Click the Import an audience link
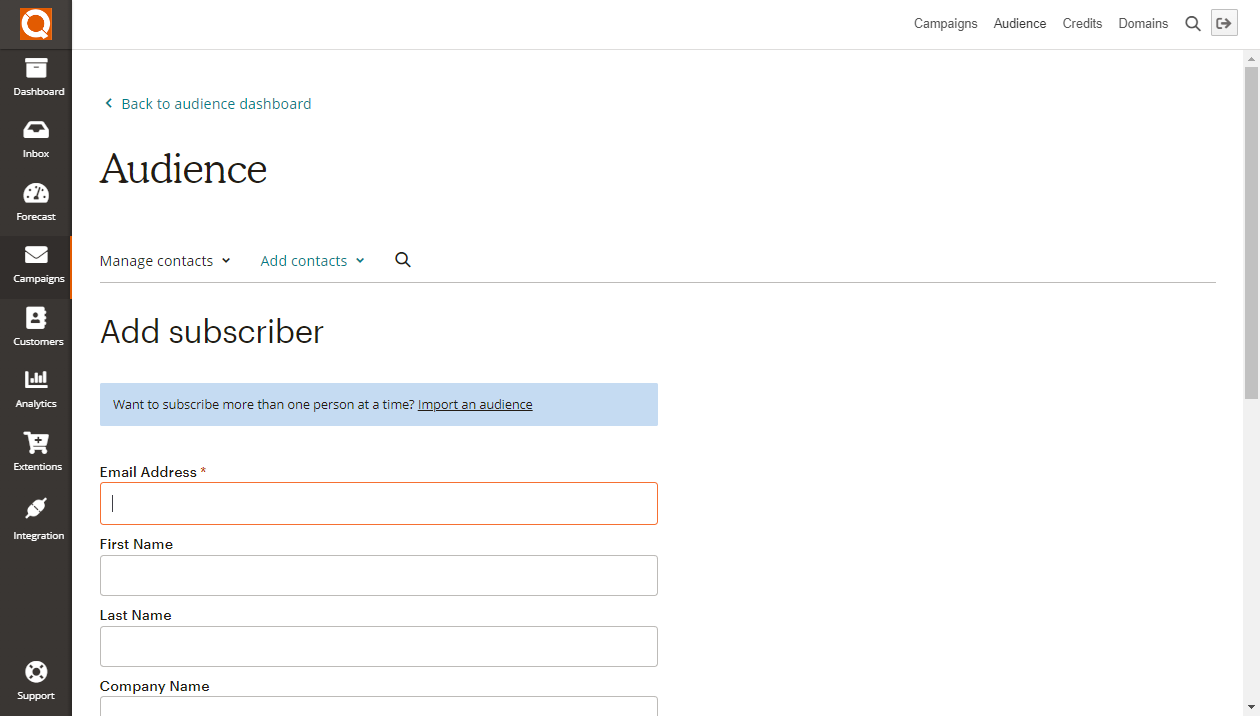Screen dimensions: 1260x716 click(475, 405)
